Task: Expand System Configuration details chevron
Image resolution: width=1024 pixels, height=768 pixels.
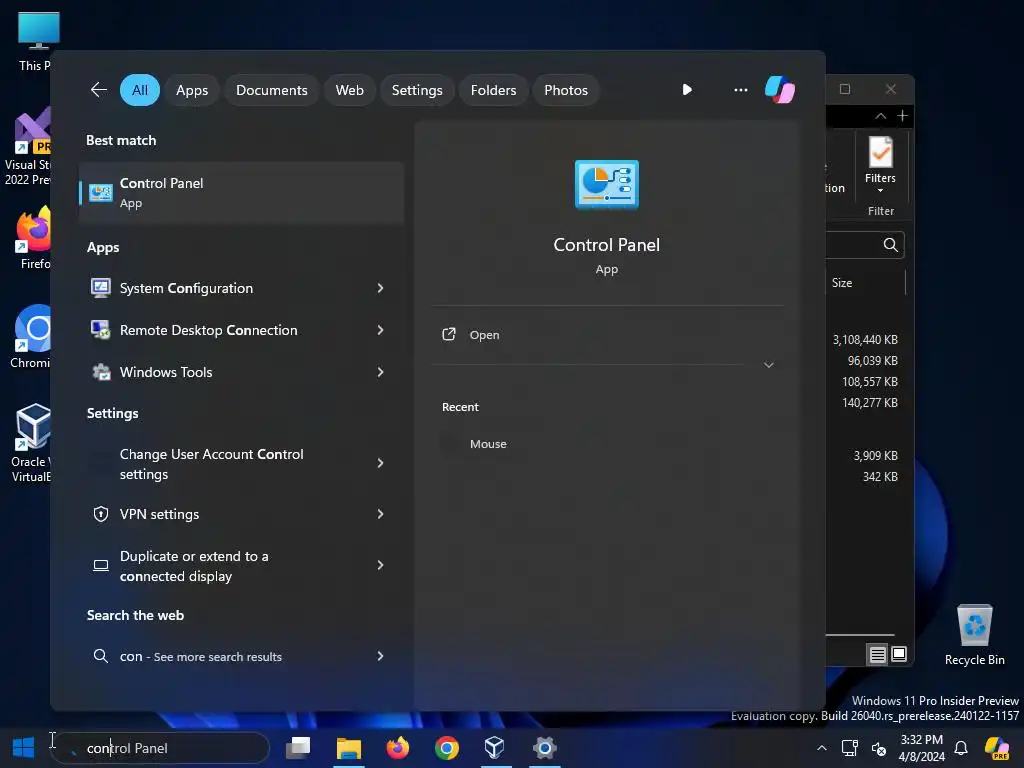Action: 380,288
